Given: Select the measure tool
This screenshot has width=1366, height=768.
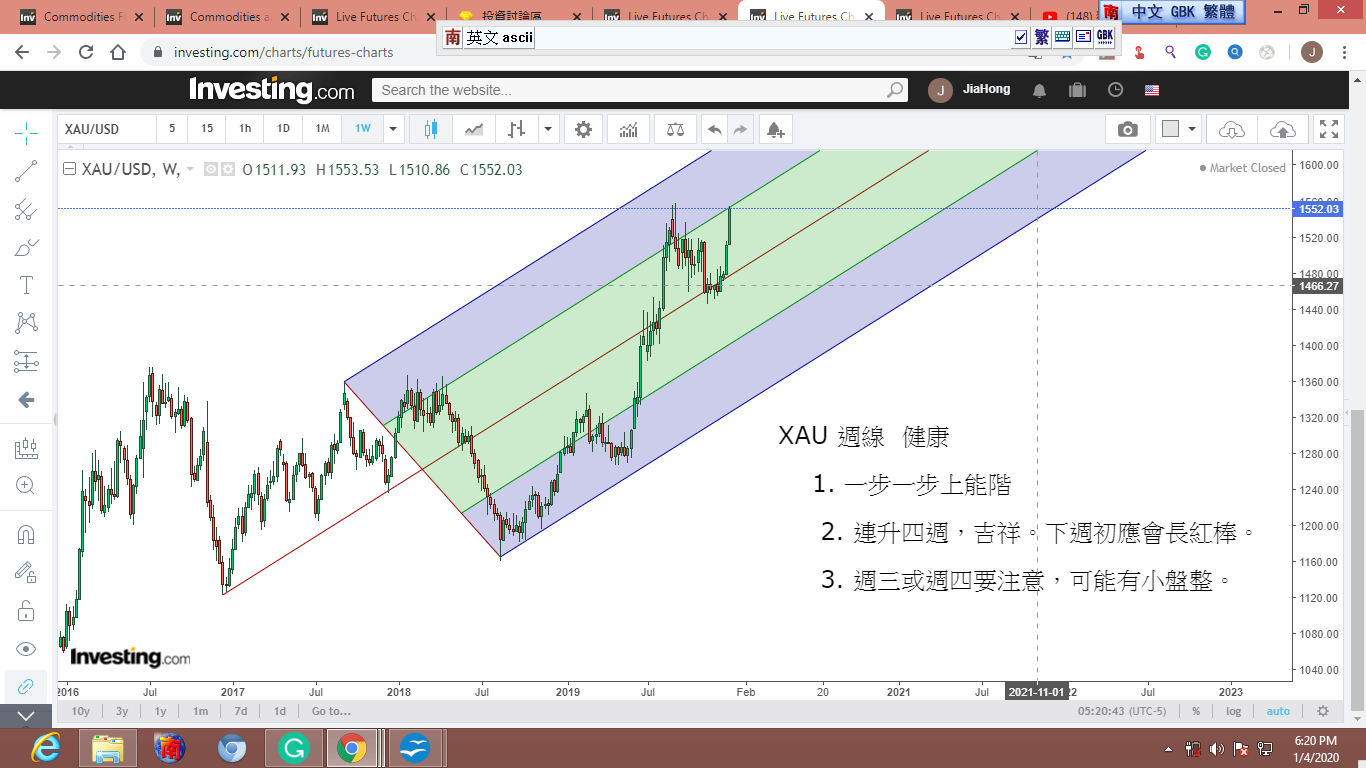Looking at the screenshot, I should (x=26, y=449).
